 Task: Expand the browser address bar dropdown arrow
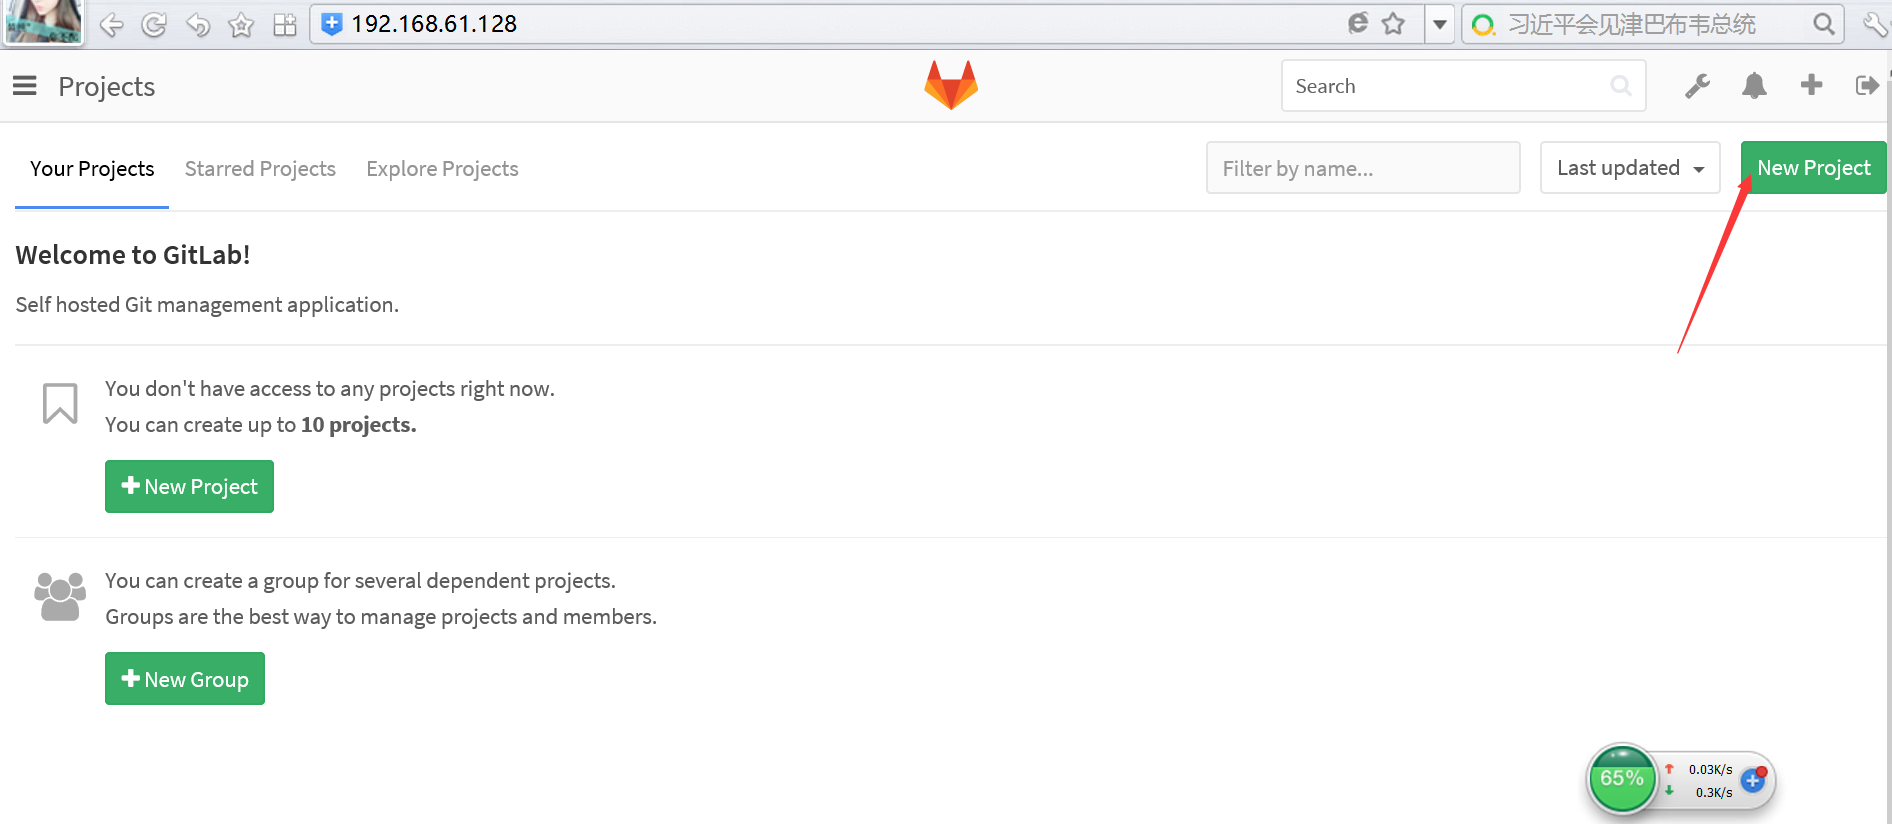coord(1440,24)
